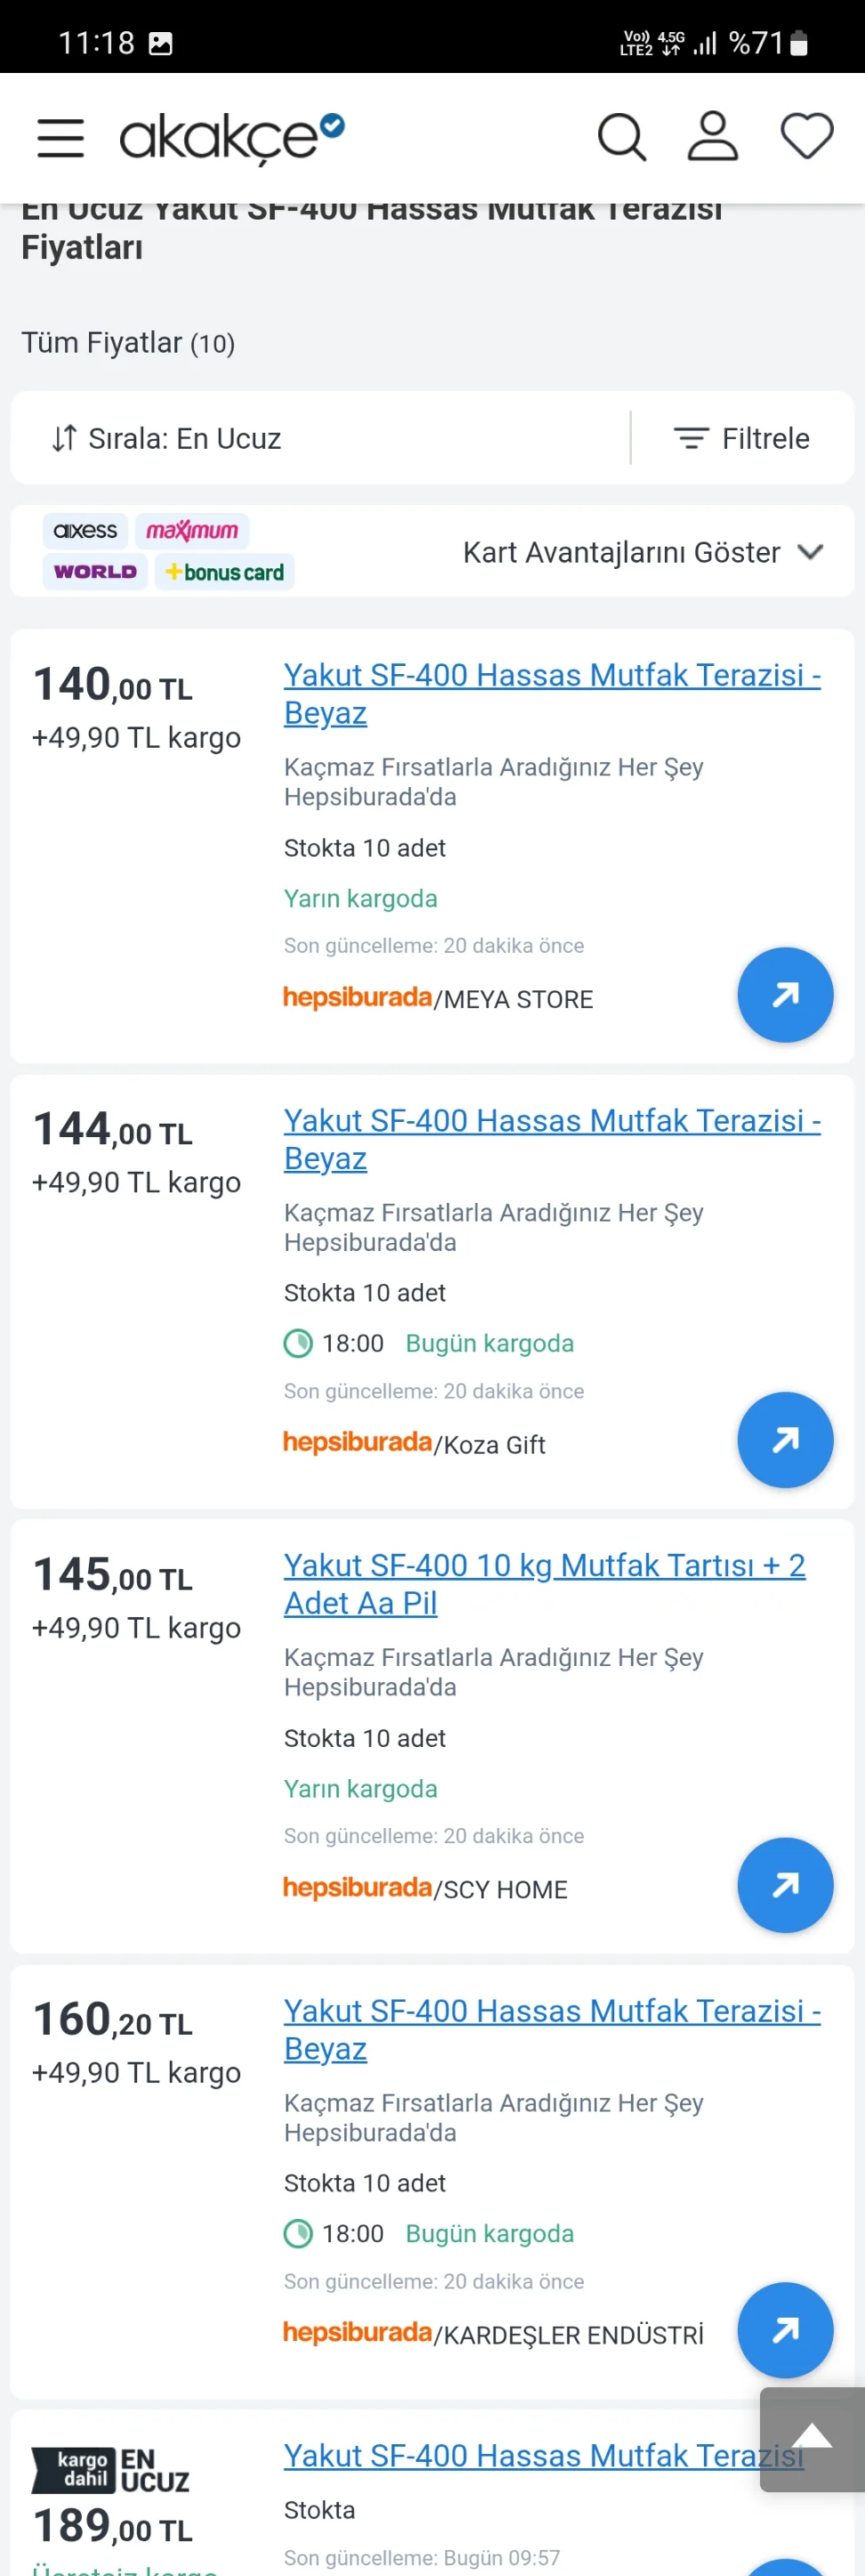Expand Kart Avantajlarını Göster
This screenshot has width=865, height=2576.
click(642, 552)
